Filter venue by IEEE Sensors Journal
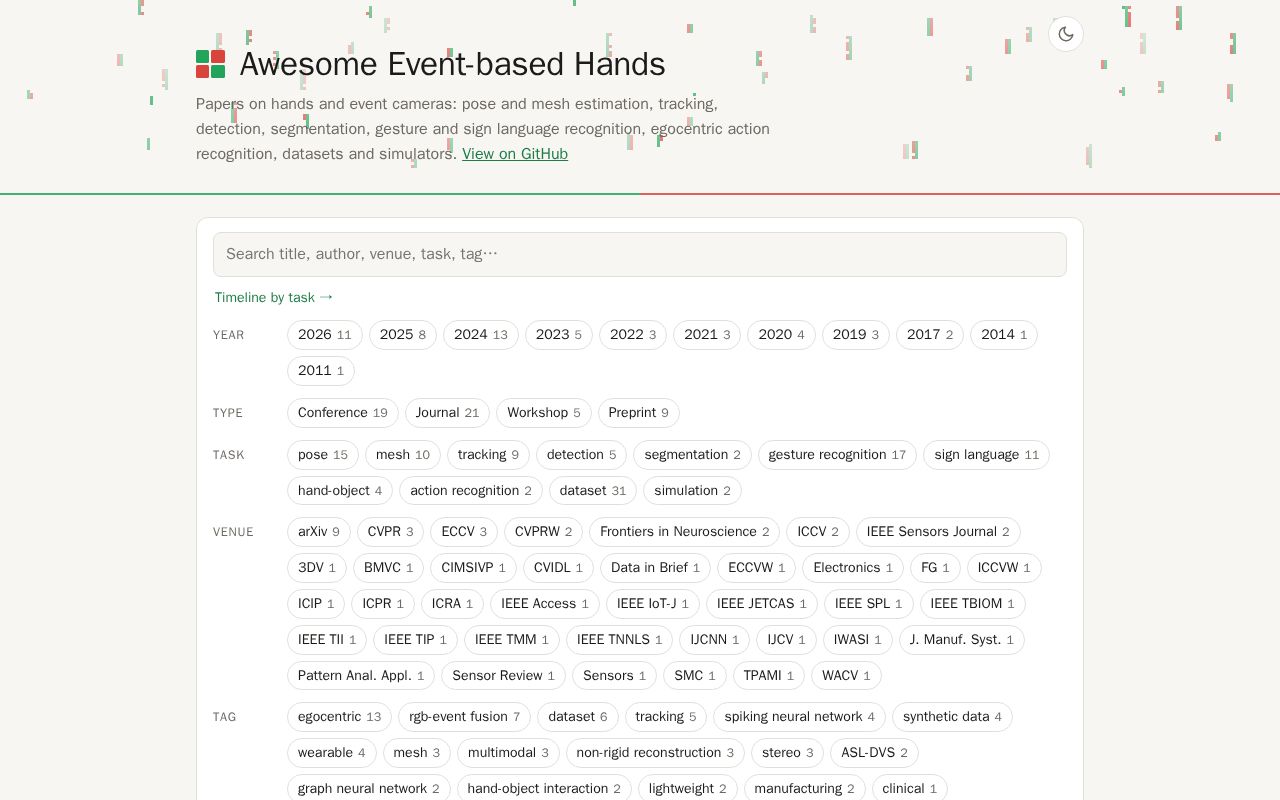 click(x=938, y=532)
